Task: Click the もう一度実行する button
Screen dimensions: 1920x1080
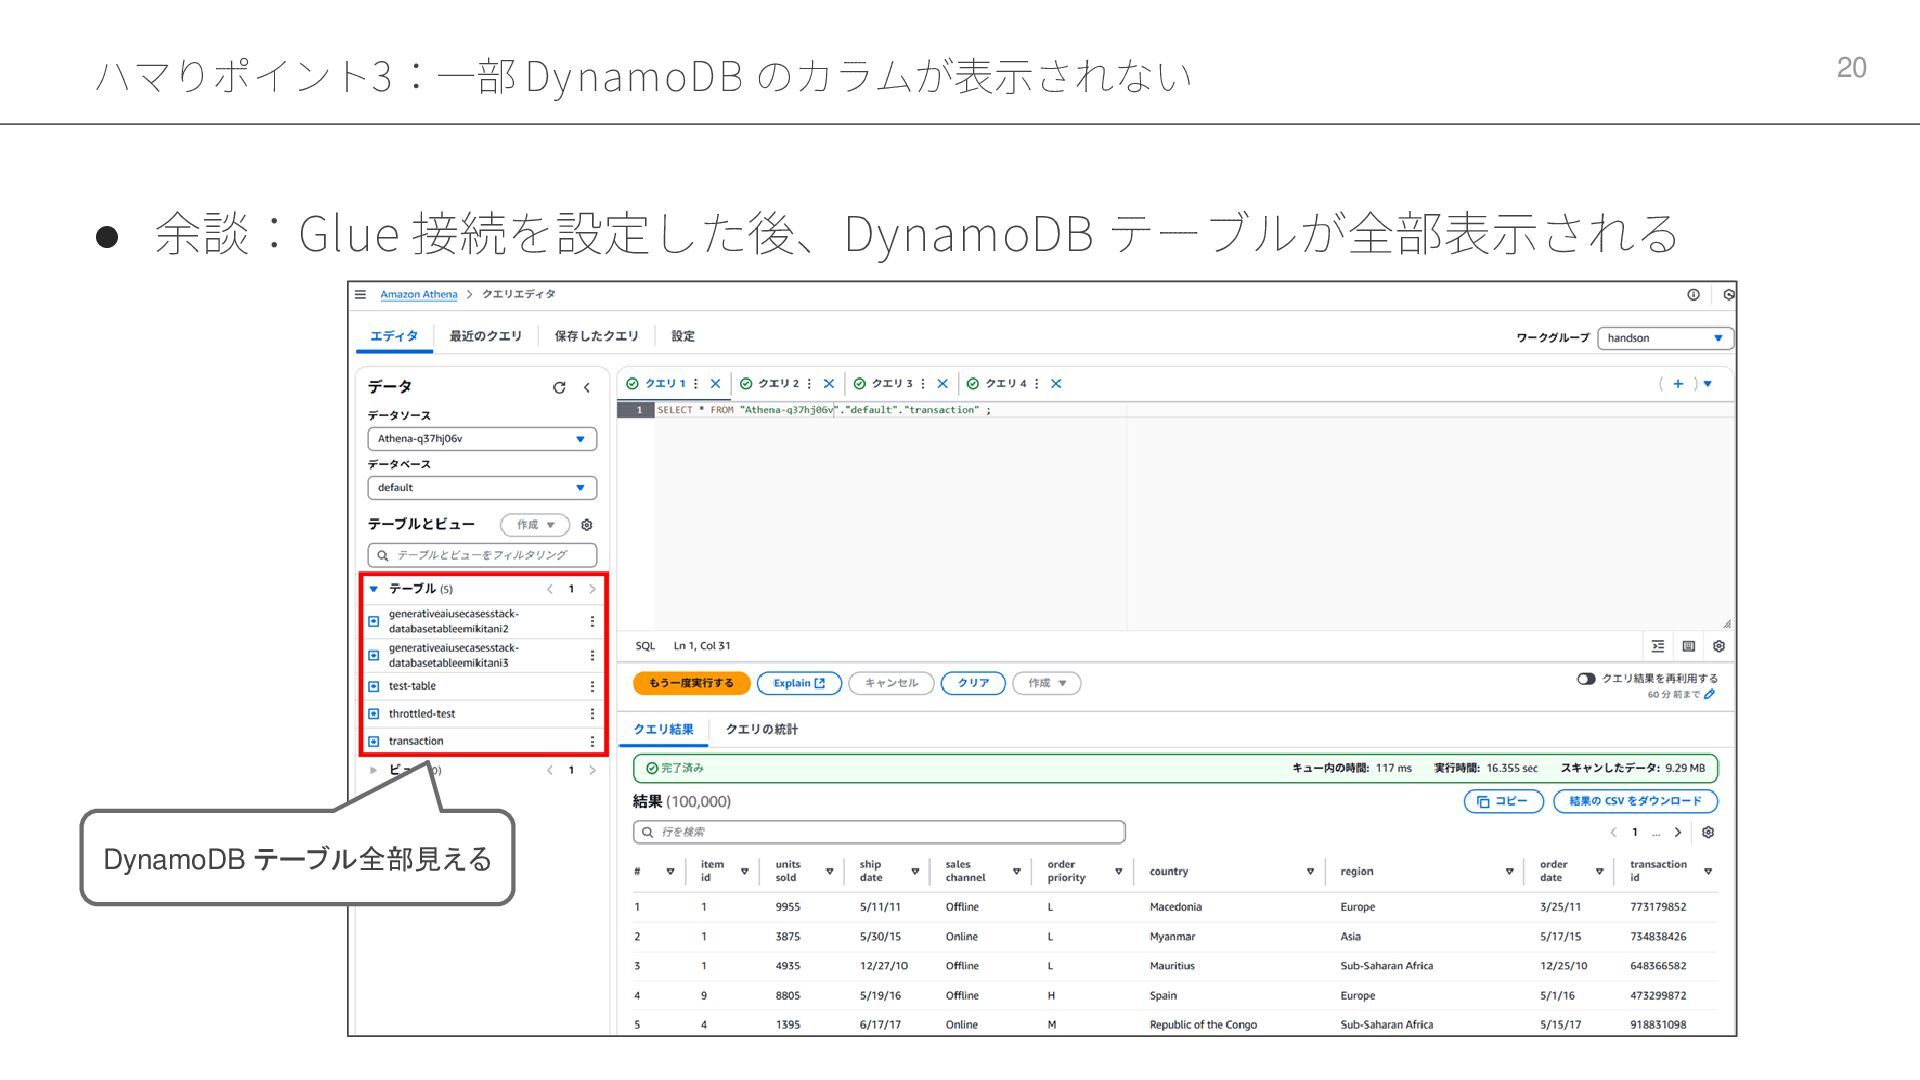Action: pos(691,683)
